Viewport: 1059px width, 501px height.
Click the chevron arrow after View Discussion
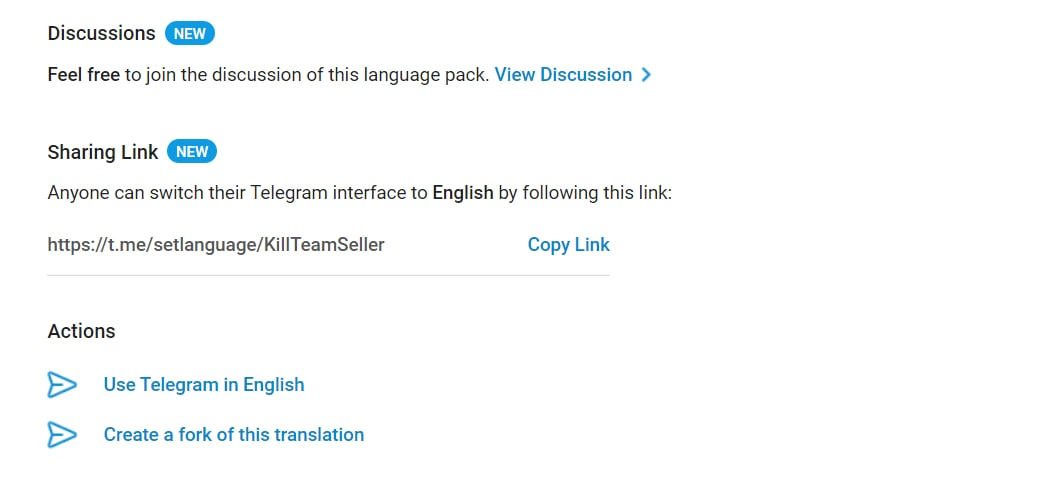(x=646, y=75)
